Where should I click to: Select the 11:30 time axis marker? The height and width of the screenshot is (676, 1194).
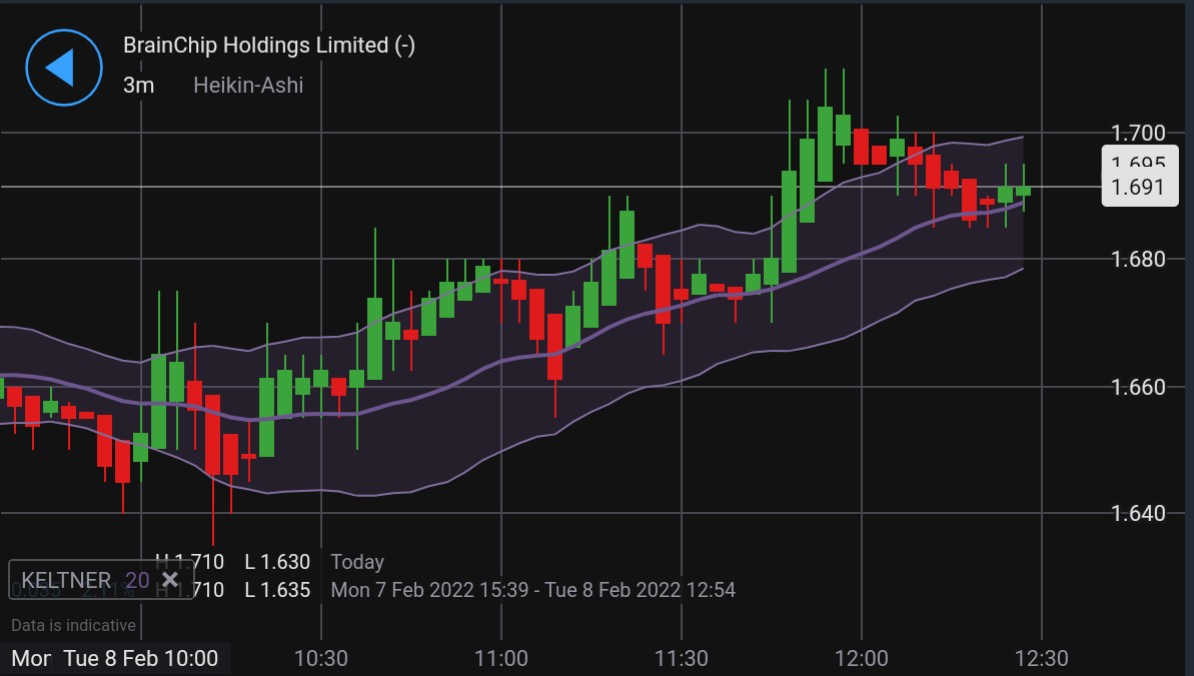pyautogui.click(x=681, y=658)
